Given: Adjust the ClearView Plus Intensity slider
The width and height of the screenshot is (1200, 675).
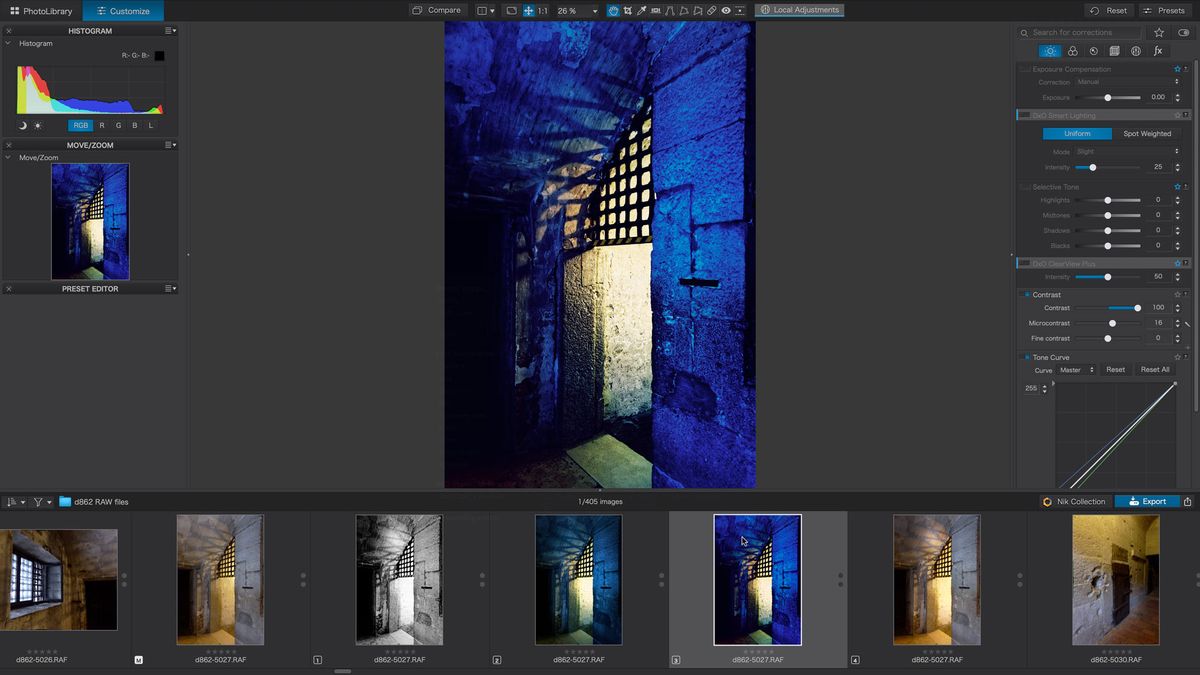Looking at the screenshot, I should [1108, 277].
